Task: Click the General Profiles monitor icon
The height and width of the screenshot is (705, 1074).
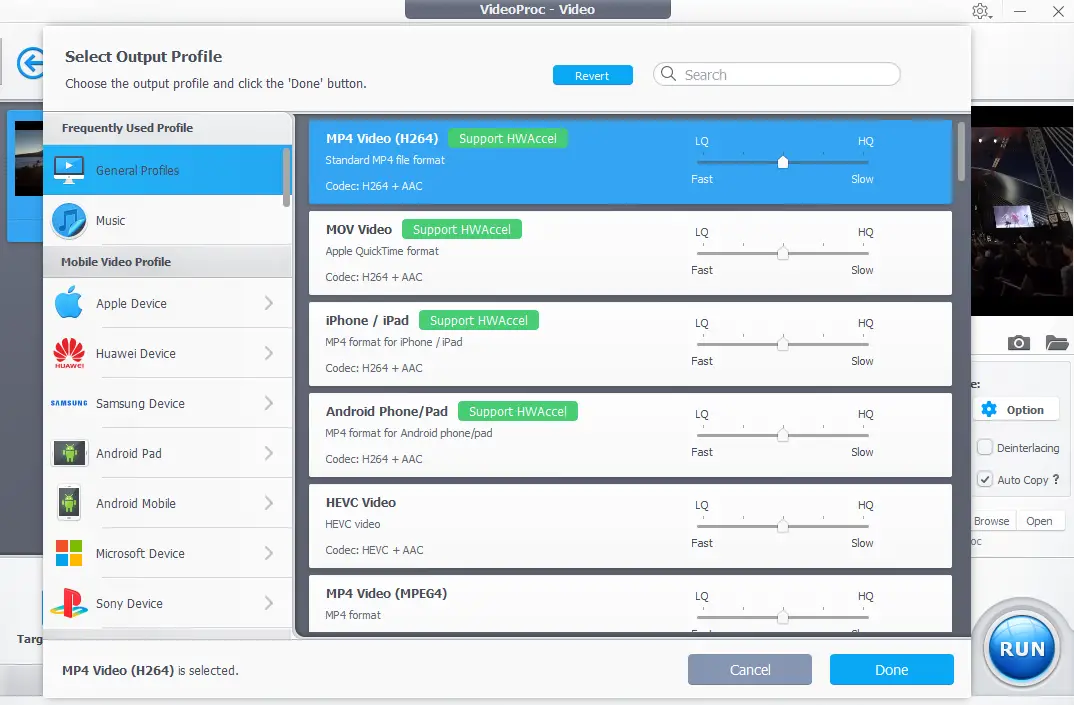Action: point(69,170)
